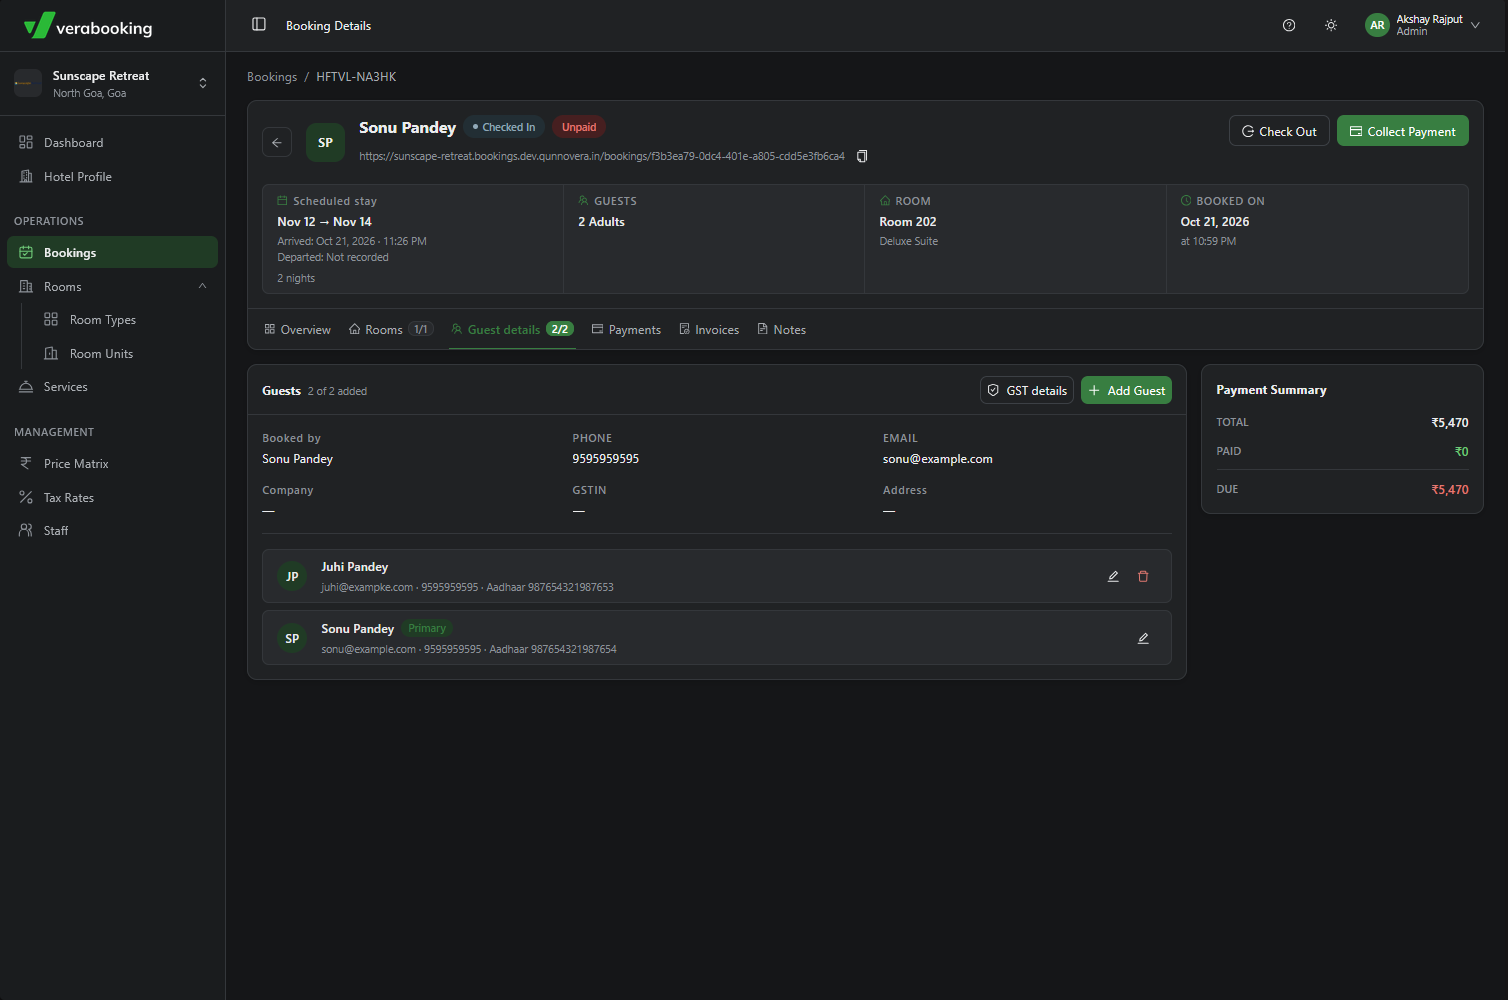Copy the booking URL icon
The width and height of the screenshot is (1508, 1000).
coord(862,156)
